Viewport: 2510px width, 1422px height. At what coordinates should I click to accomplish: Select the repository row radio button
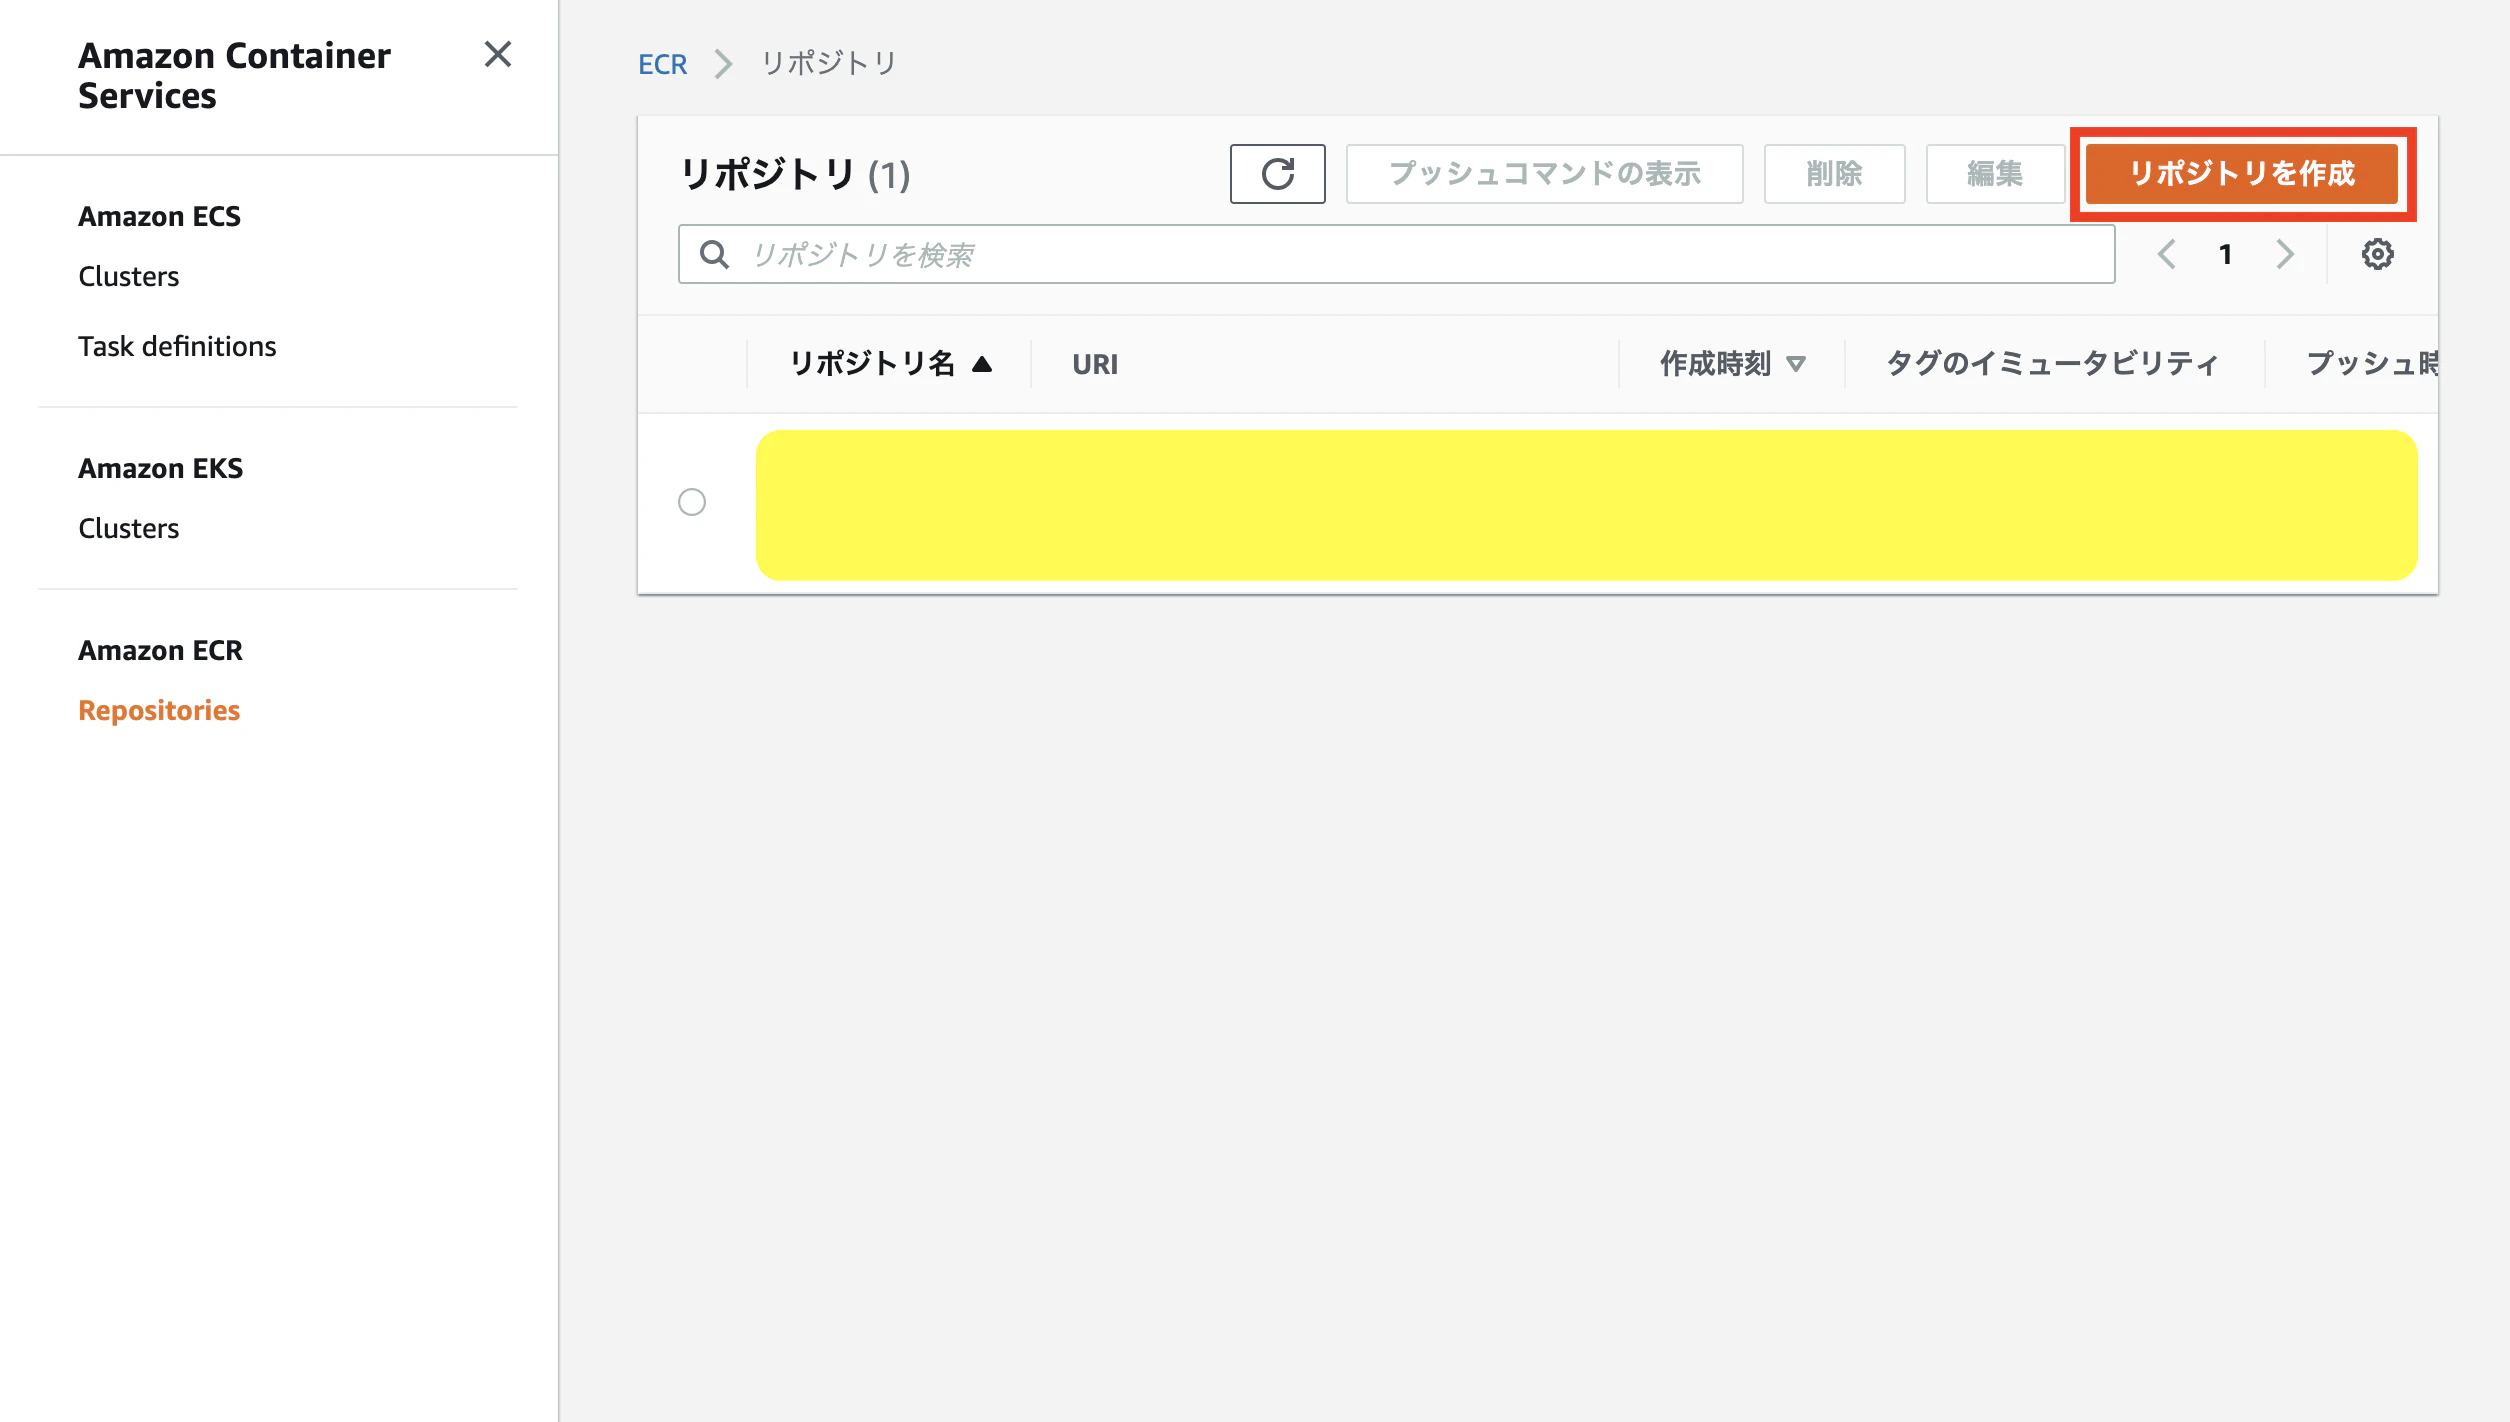click(692, 502)
